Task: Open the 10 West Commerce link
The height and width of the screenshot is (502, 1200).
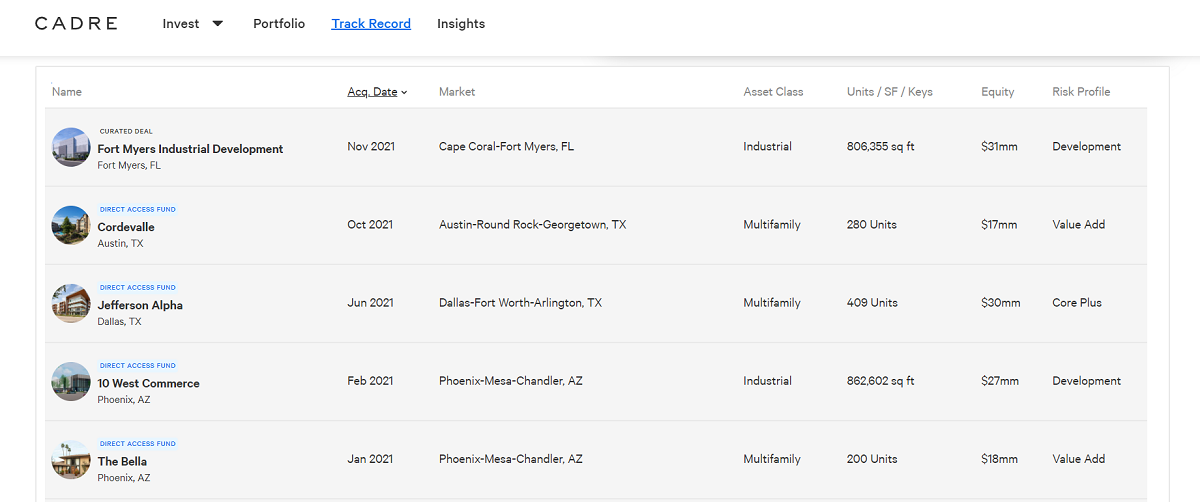Action: 148,383
